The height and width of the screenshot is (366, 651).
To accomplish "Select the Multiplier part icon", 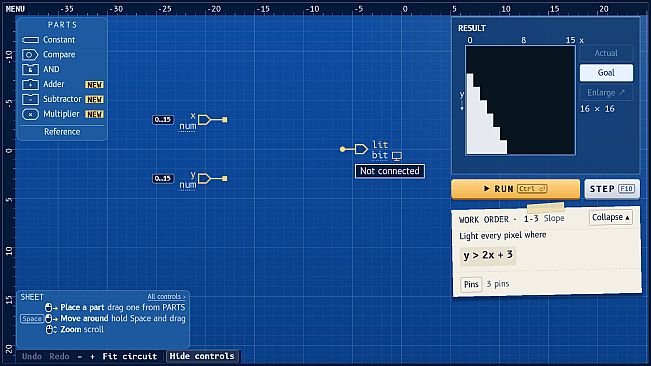I will click(30, 114).
